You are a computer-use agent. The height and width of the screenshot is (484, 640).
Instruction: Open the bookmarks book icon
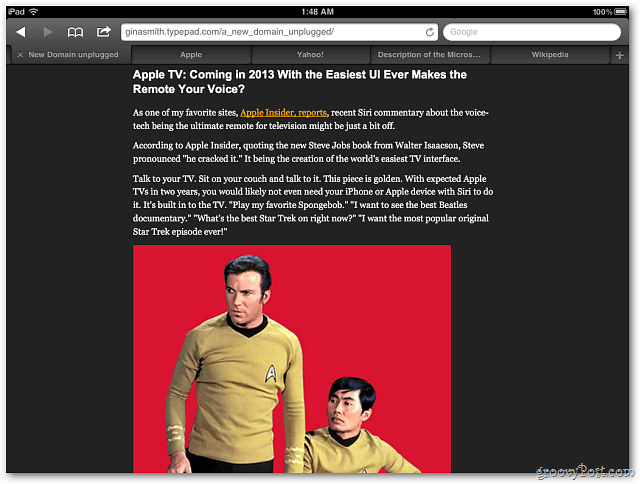pos(75,32)
